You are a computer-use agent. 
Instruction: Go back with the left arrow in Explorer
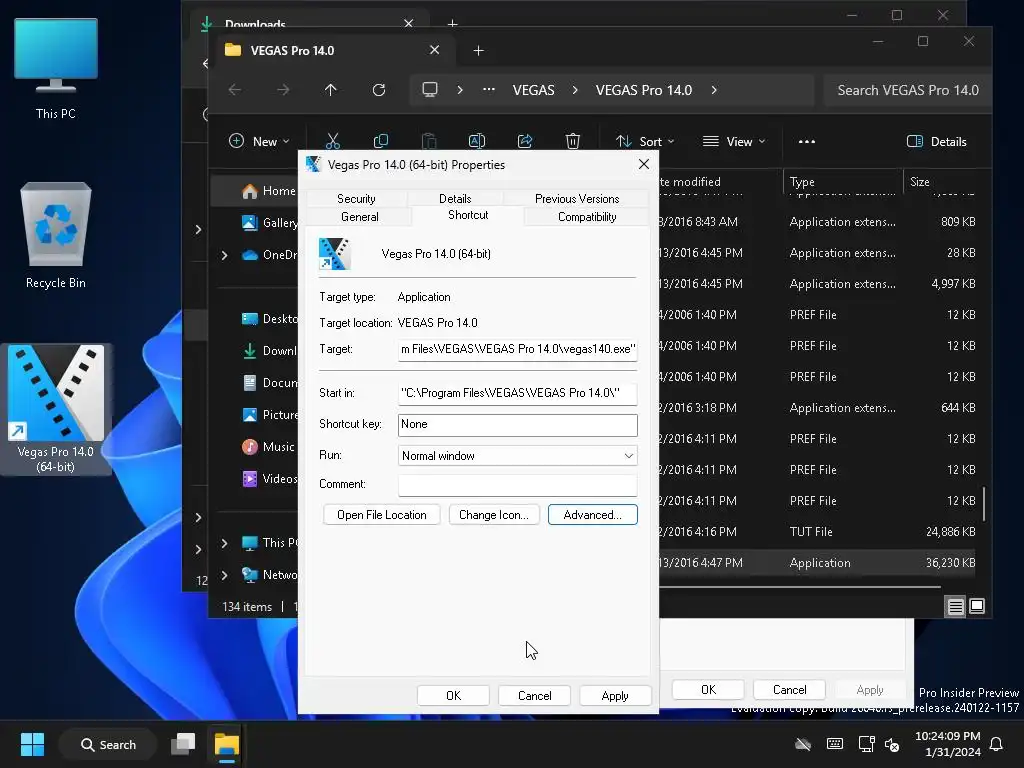[x=235, y=90]
